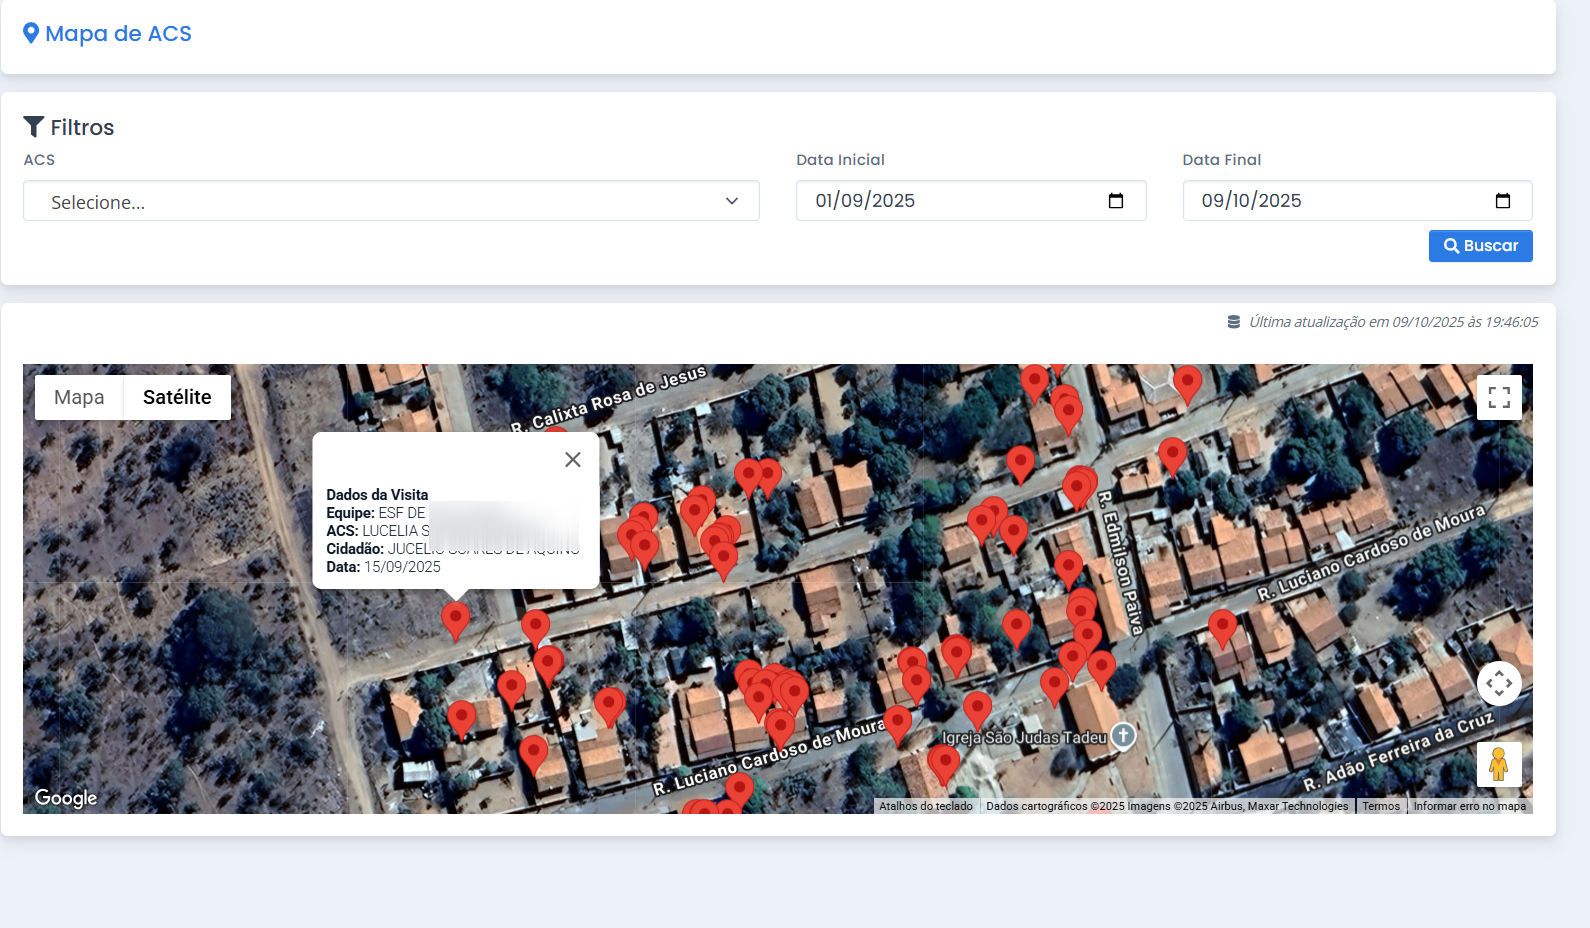Click the Street View pegman icon
This screenshot has height=928, width=1590.
pos(1499,764)
